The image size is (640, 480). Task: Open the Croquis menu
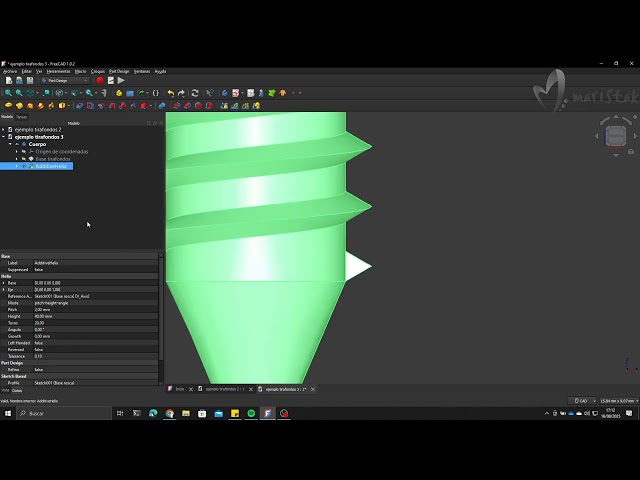[x=98, y=71]
